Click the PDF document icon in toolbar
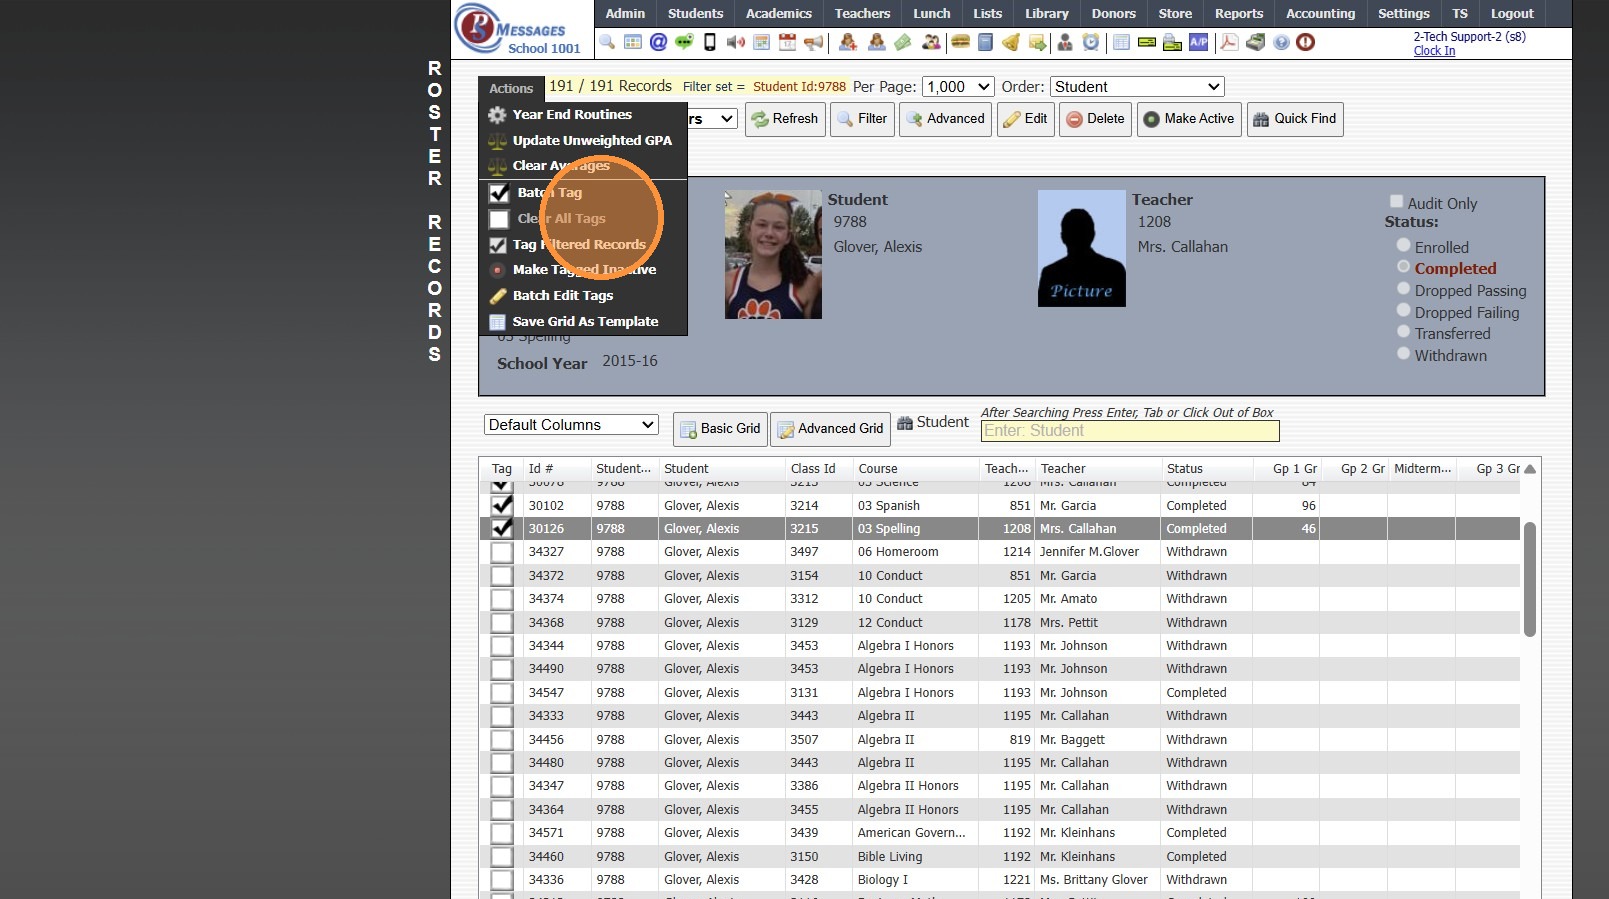 [x=1229, y=42]
